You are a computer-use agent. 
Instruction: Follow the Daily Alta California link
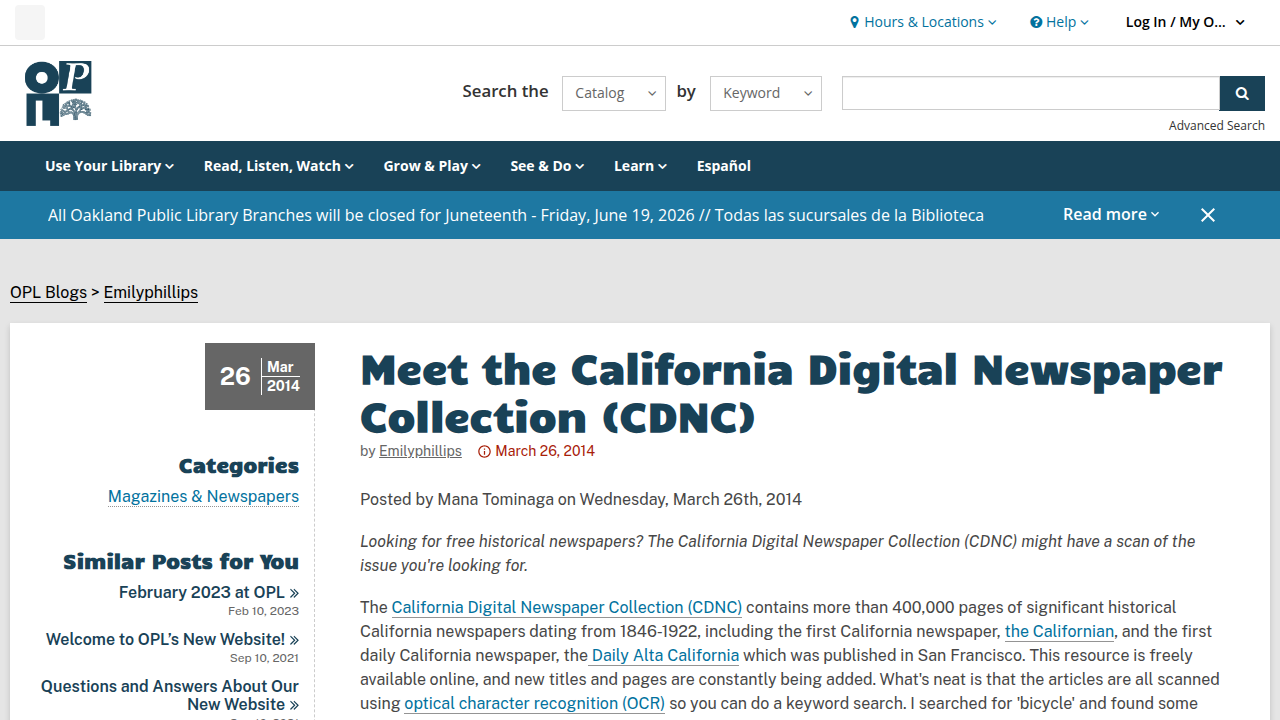pos(665,655)
